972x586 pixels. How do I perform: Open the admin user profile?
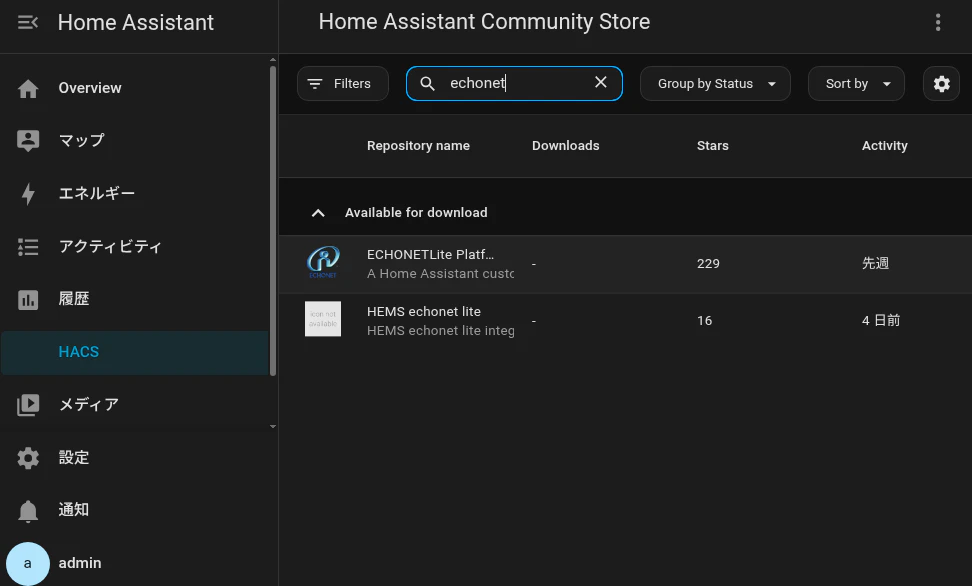point(135,564)
